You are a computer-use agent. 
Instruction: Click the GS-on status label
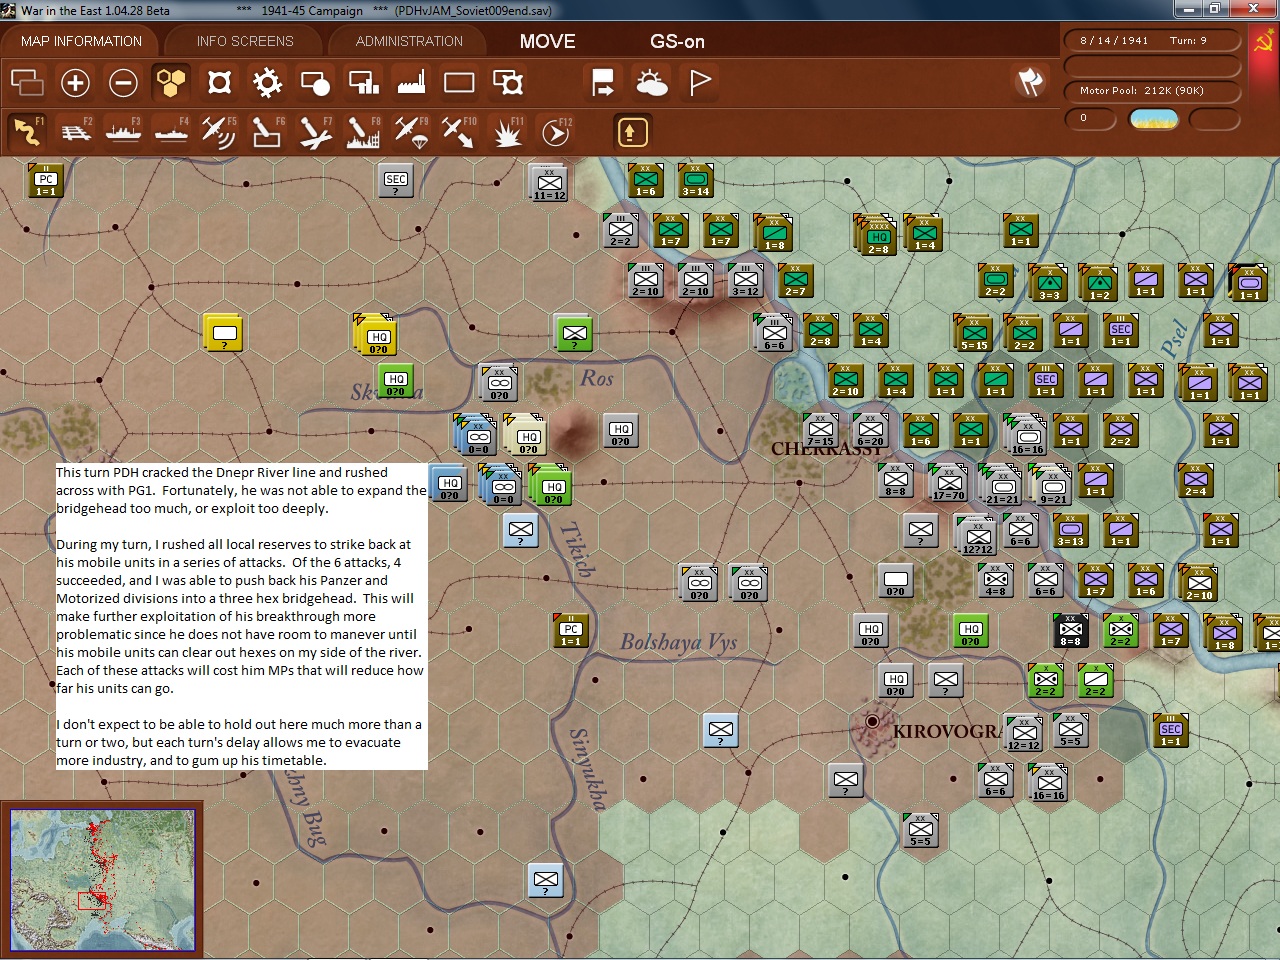[x=677, y=41]
